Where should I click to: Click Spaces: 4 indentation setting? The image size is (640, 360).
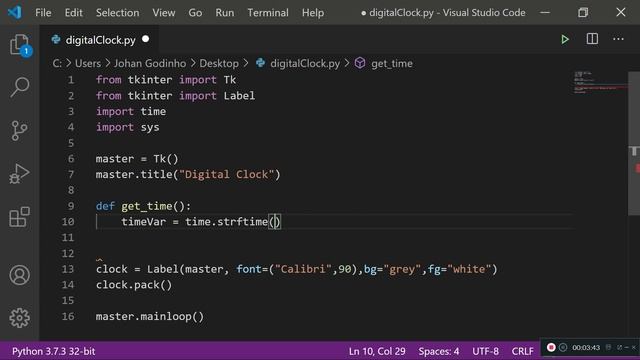tap(439, 351)
